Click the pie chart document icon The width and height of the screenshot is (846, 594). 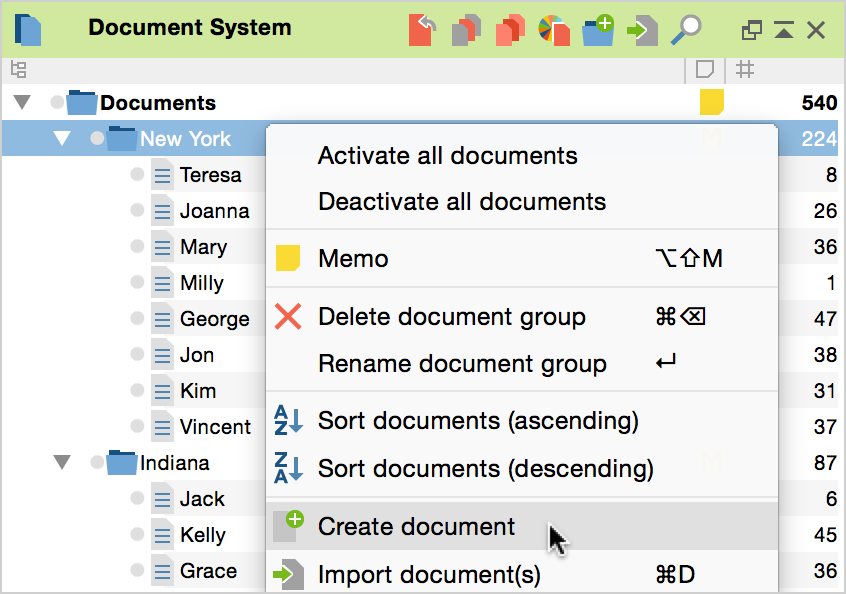[554, 30]
